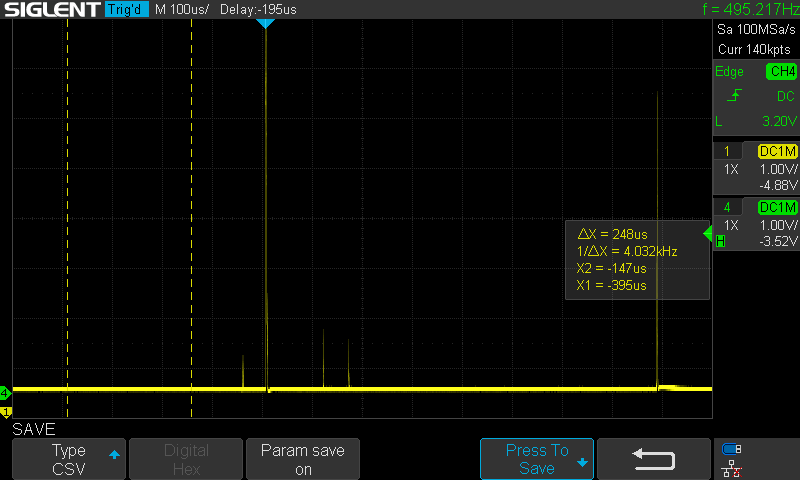Viewport: 800px width, 480px height.
Task: Click the Trig'd status indicator
Action: 127,9
